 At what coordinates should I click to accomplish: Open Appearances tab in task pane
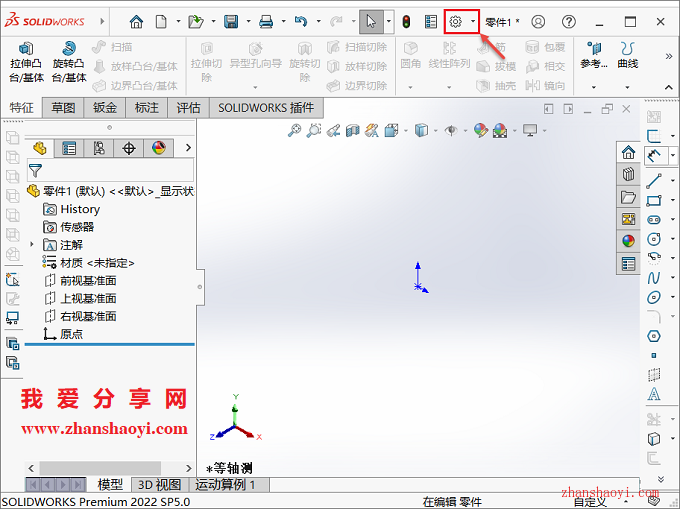coord(628,241)
